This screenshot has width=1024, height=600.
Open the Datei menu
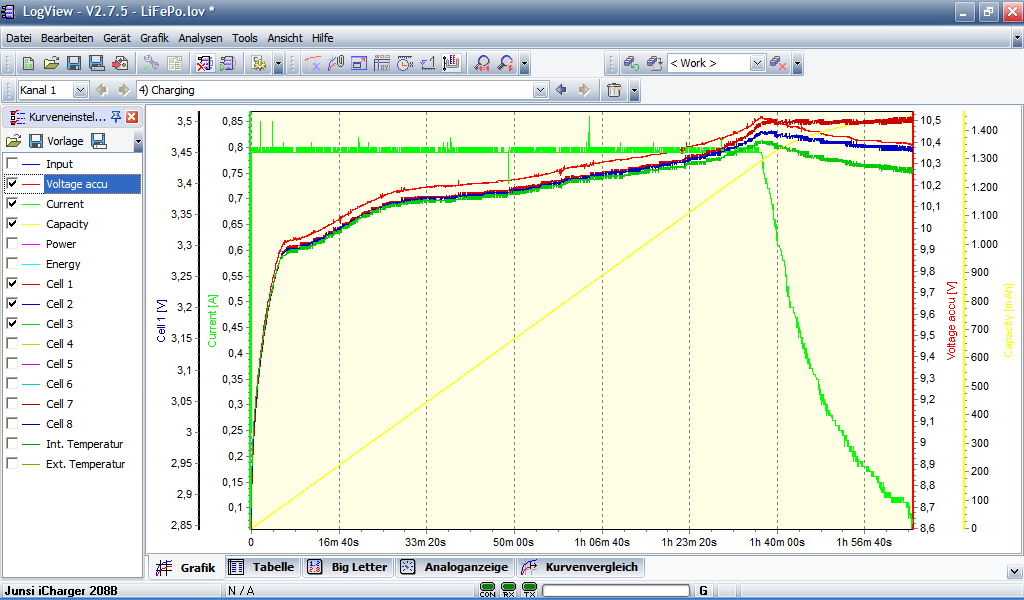(19, 38)
